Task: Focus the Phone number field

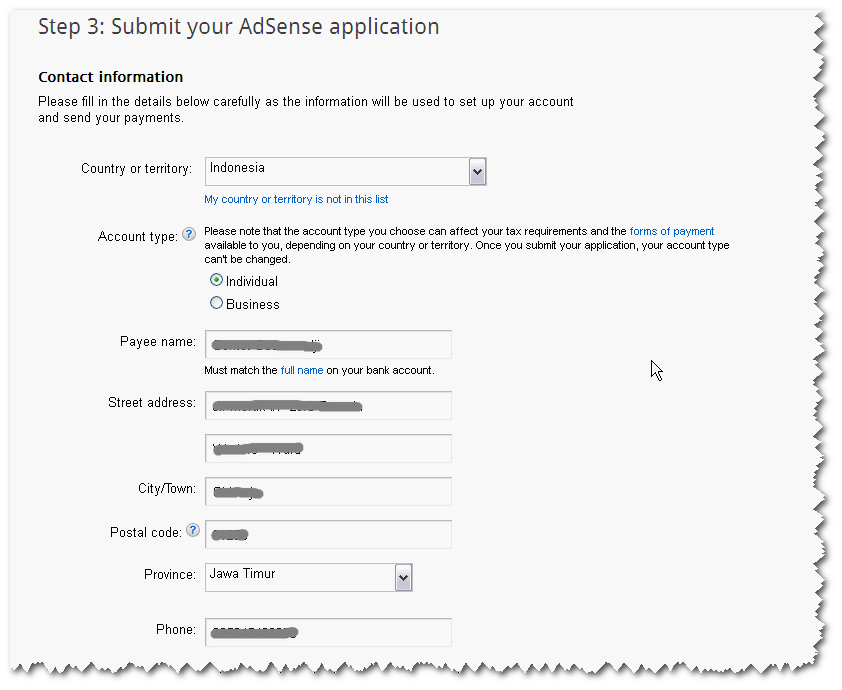Action: point(328,633)
